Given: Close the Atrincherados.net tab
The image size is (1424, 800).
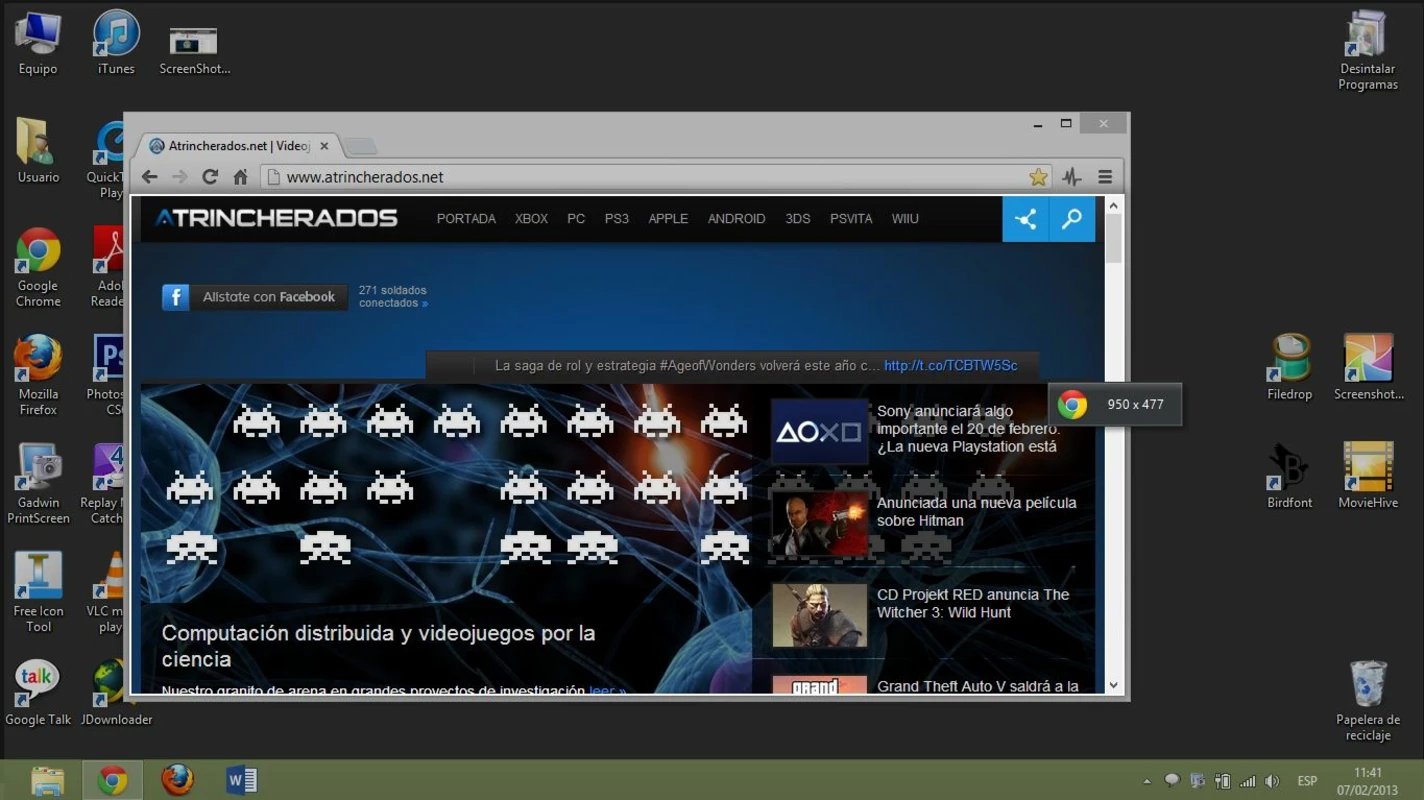Looking at the screenshot, I should point(324,146).
